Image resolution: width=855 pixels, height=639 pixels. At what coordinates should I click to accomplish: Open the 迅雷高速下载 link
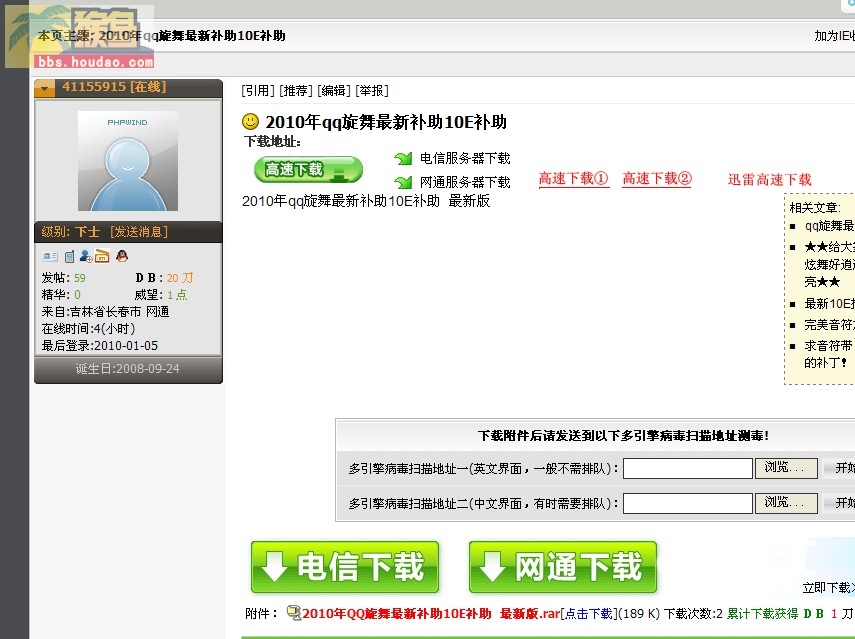[769, 179]
